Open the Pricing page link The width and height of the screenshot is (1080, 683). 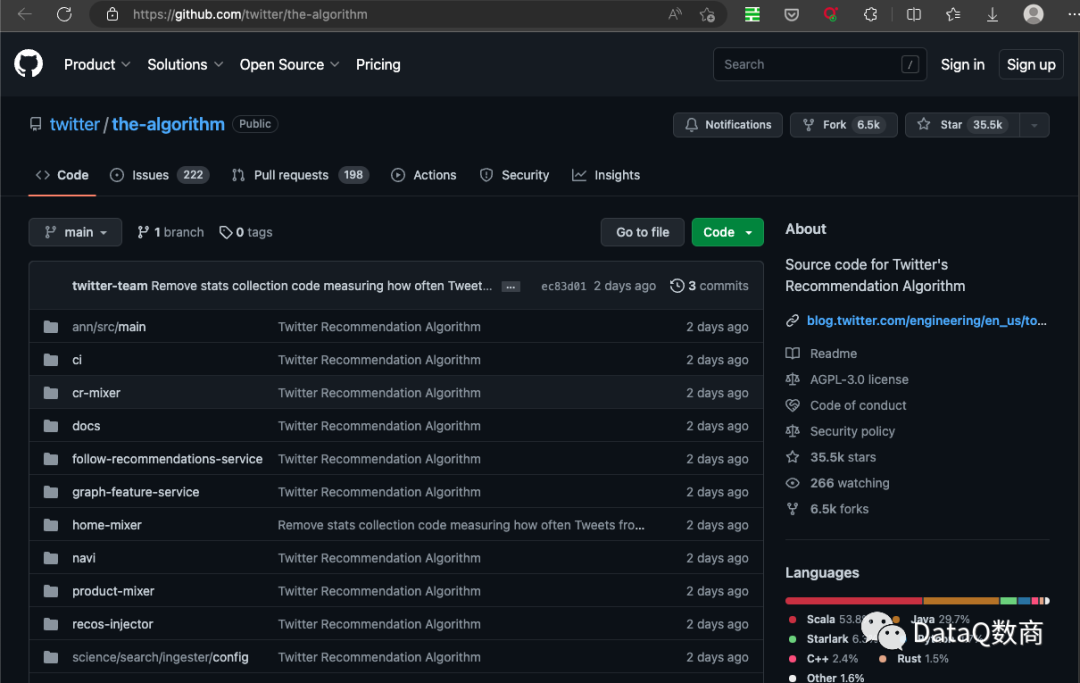point(378,65)
